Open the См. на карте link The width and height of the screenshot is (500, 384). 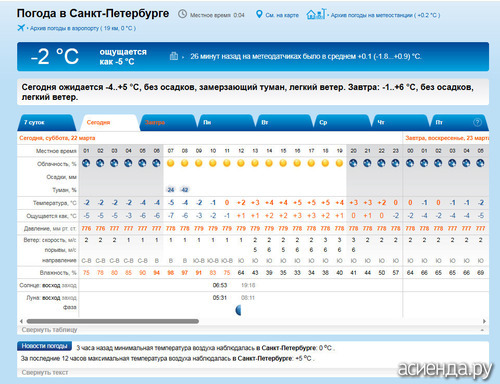pyautogui.click(x=282, y=15)
